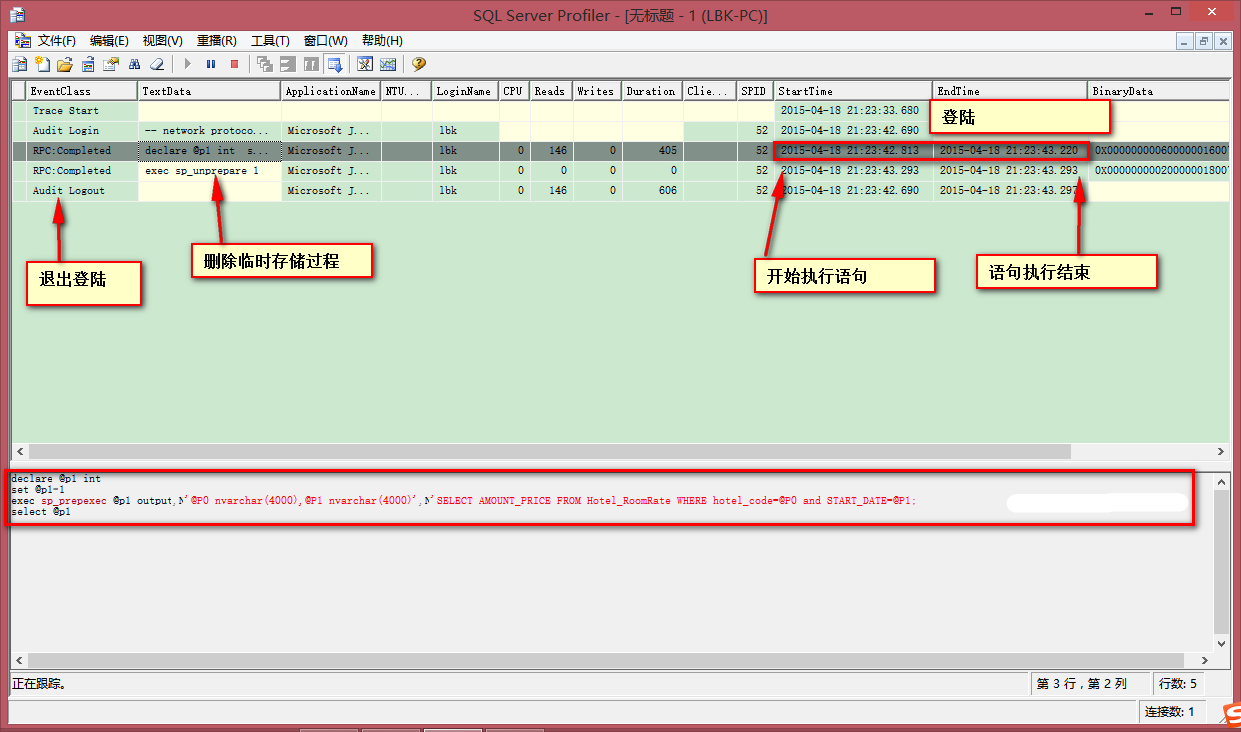This screenshot has height=732, width=1241.
Task: Click the grid's horizontal scrollbar right arrow
Action: 1221,452
